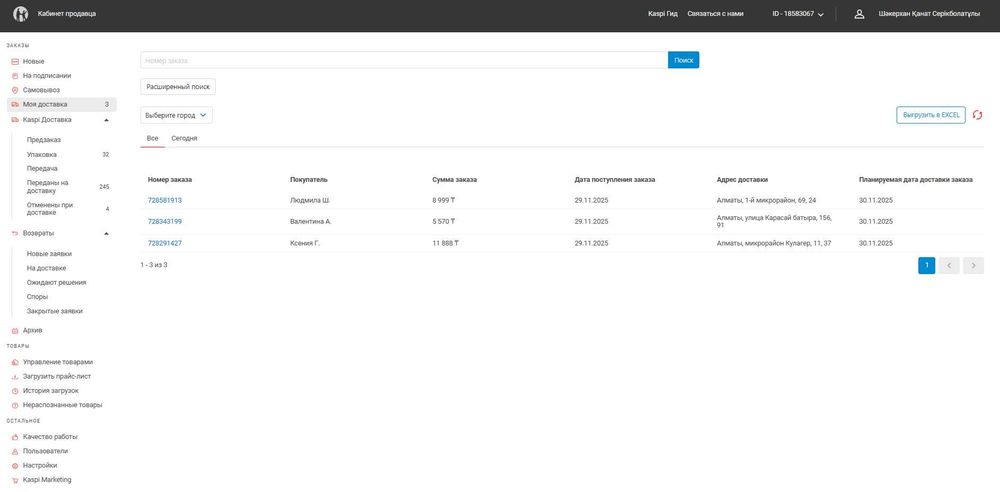Click the Kaspi Доставка truck icon
The width and height of the screenshot is (1000, 492).
click(x=15, y=120)
